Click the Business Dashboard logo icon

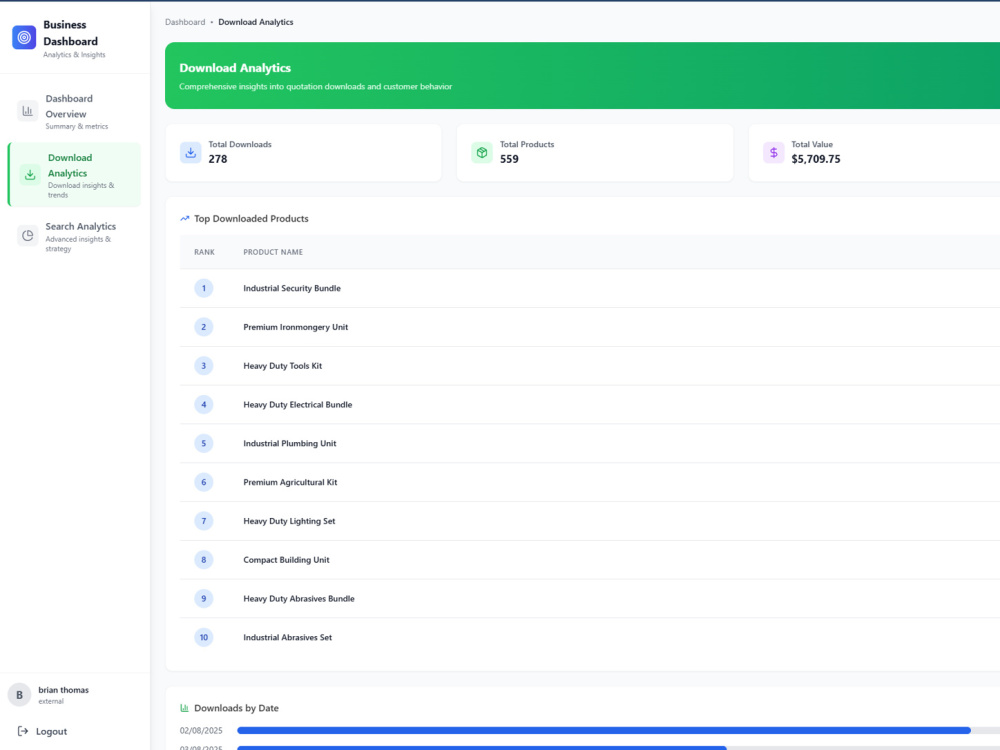[24, 38]
